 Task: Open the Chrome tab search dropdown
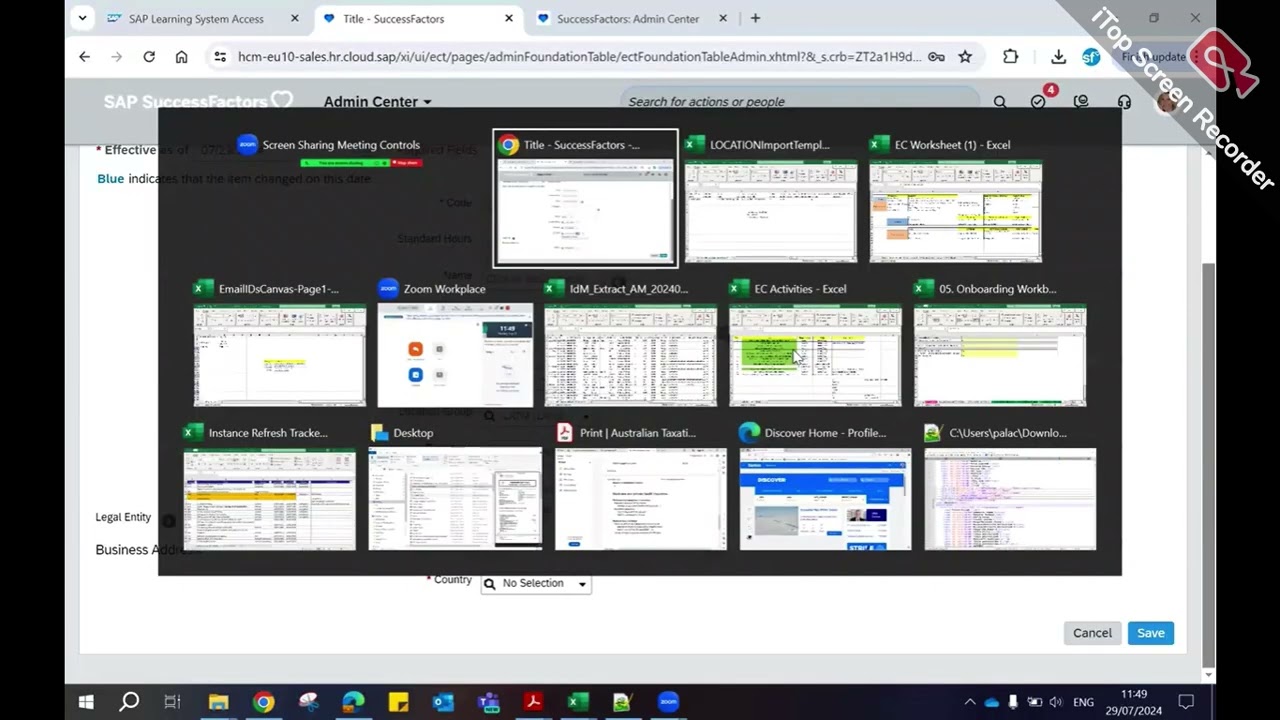83,18
